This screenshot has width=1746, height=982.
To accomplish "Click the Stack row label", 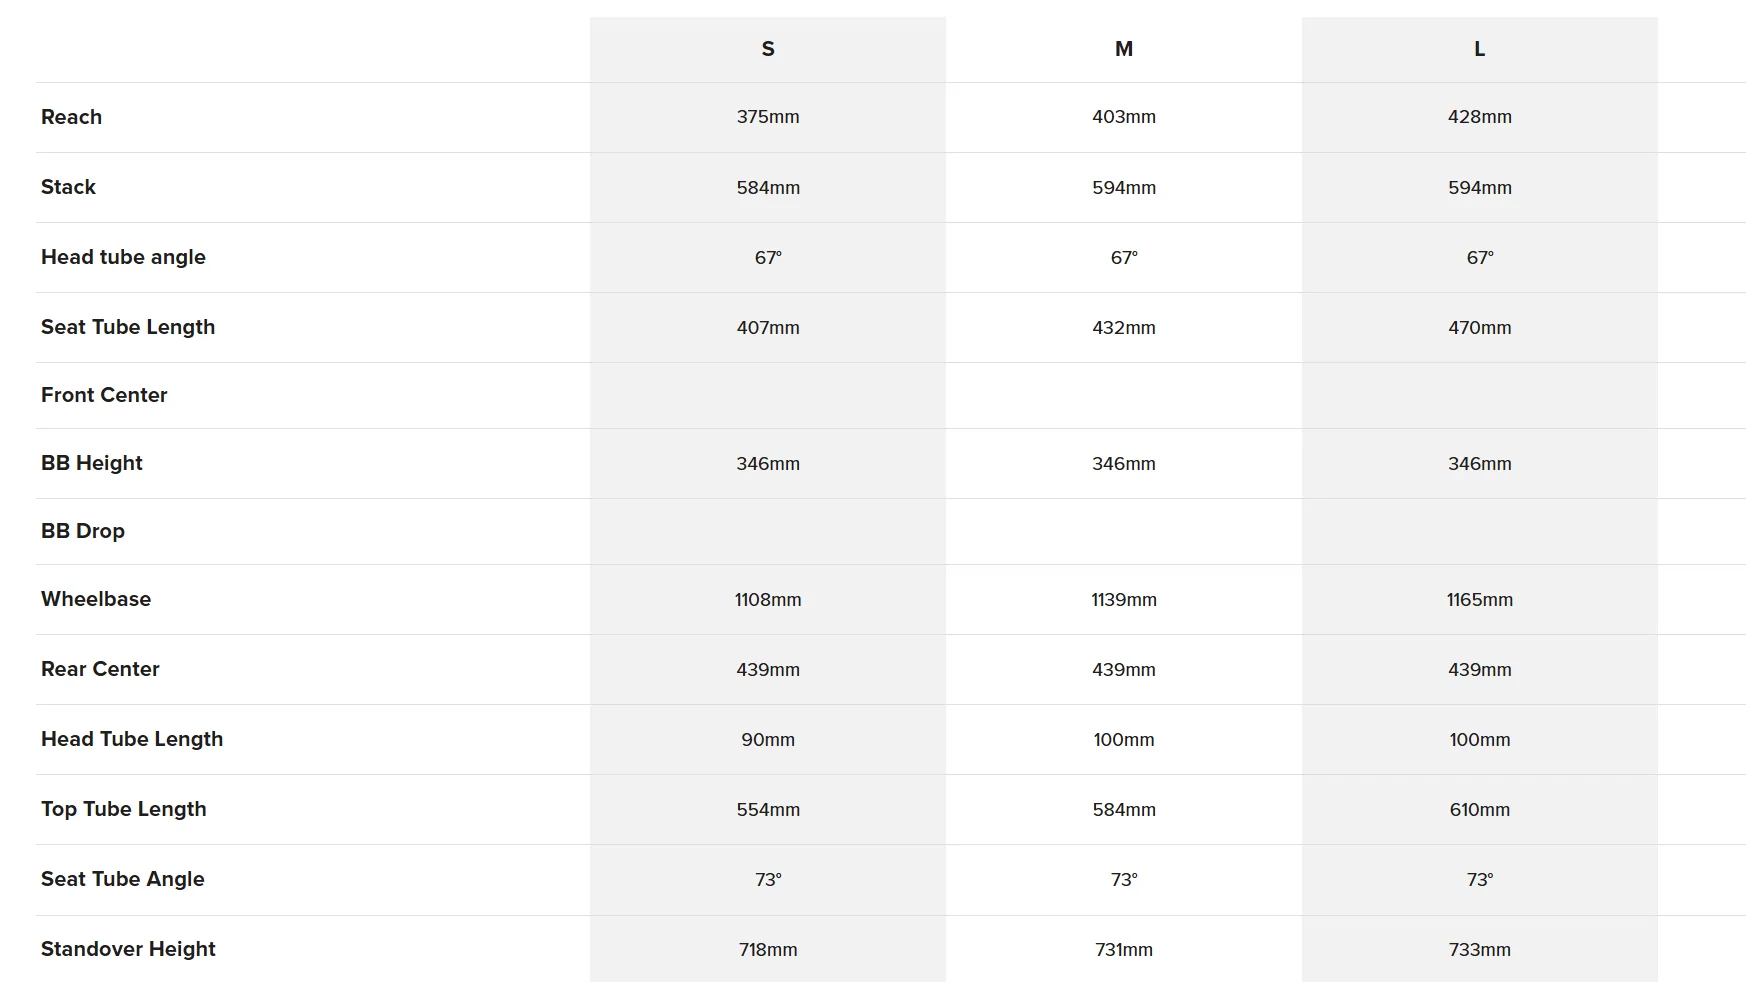I will tap(68, 187).
